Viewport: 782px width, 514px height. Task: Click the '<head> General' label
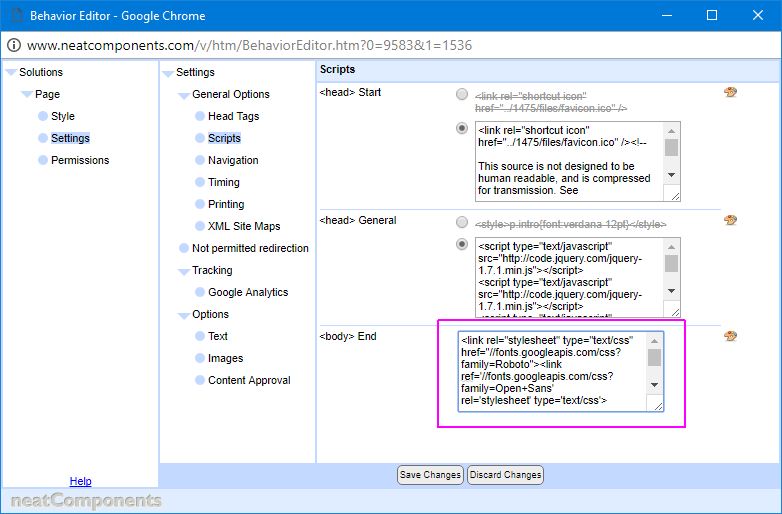click(358, 220)
